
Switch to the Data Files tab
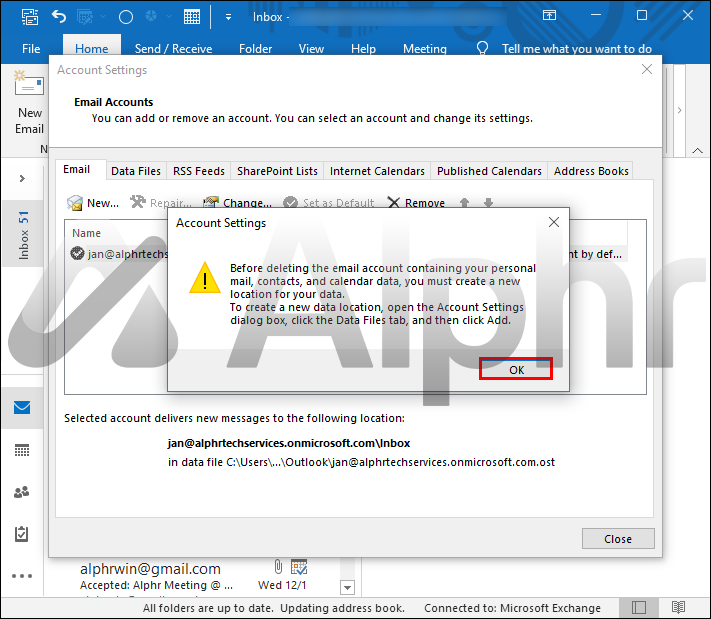tap(136, 171)
